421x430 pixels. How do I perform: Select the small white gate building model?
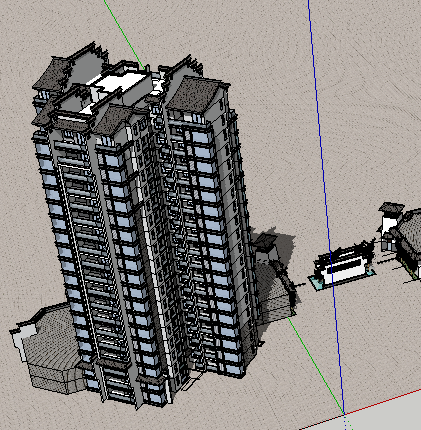point(343,267)
